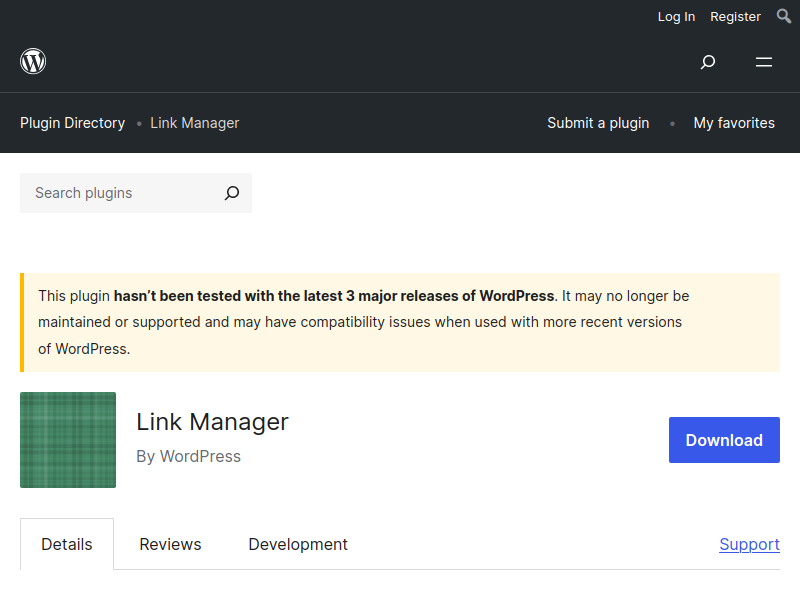
Task: Click the Link Manager title heading
Action: pos(212,422)
